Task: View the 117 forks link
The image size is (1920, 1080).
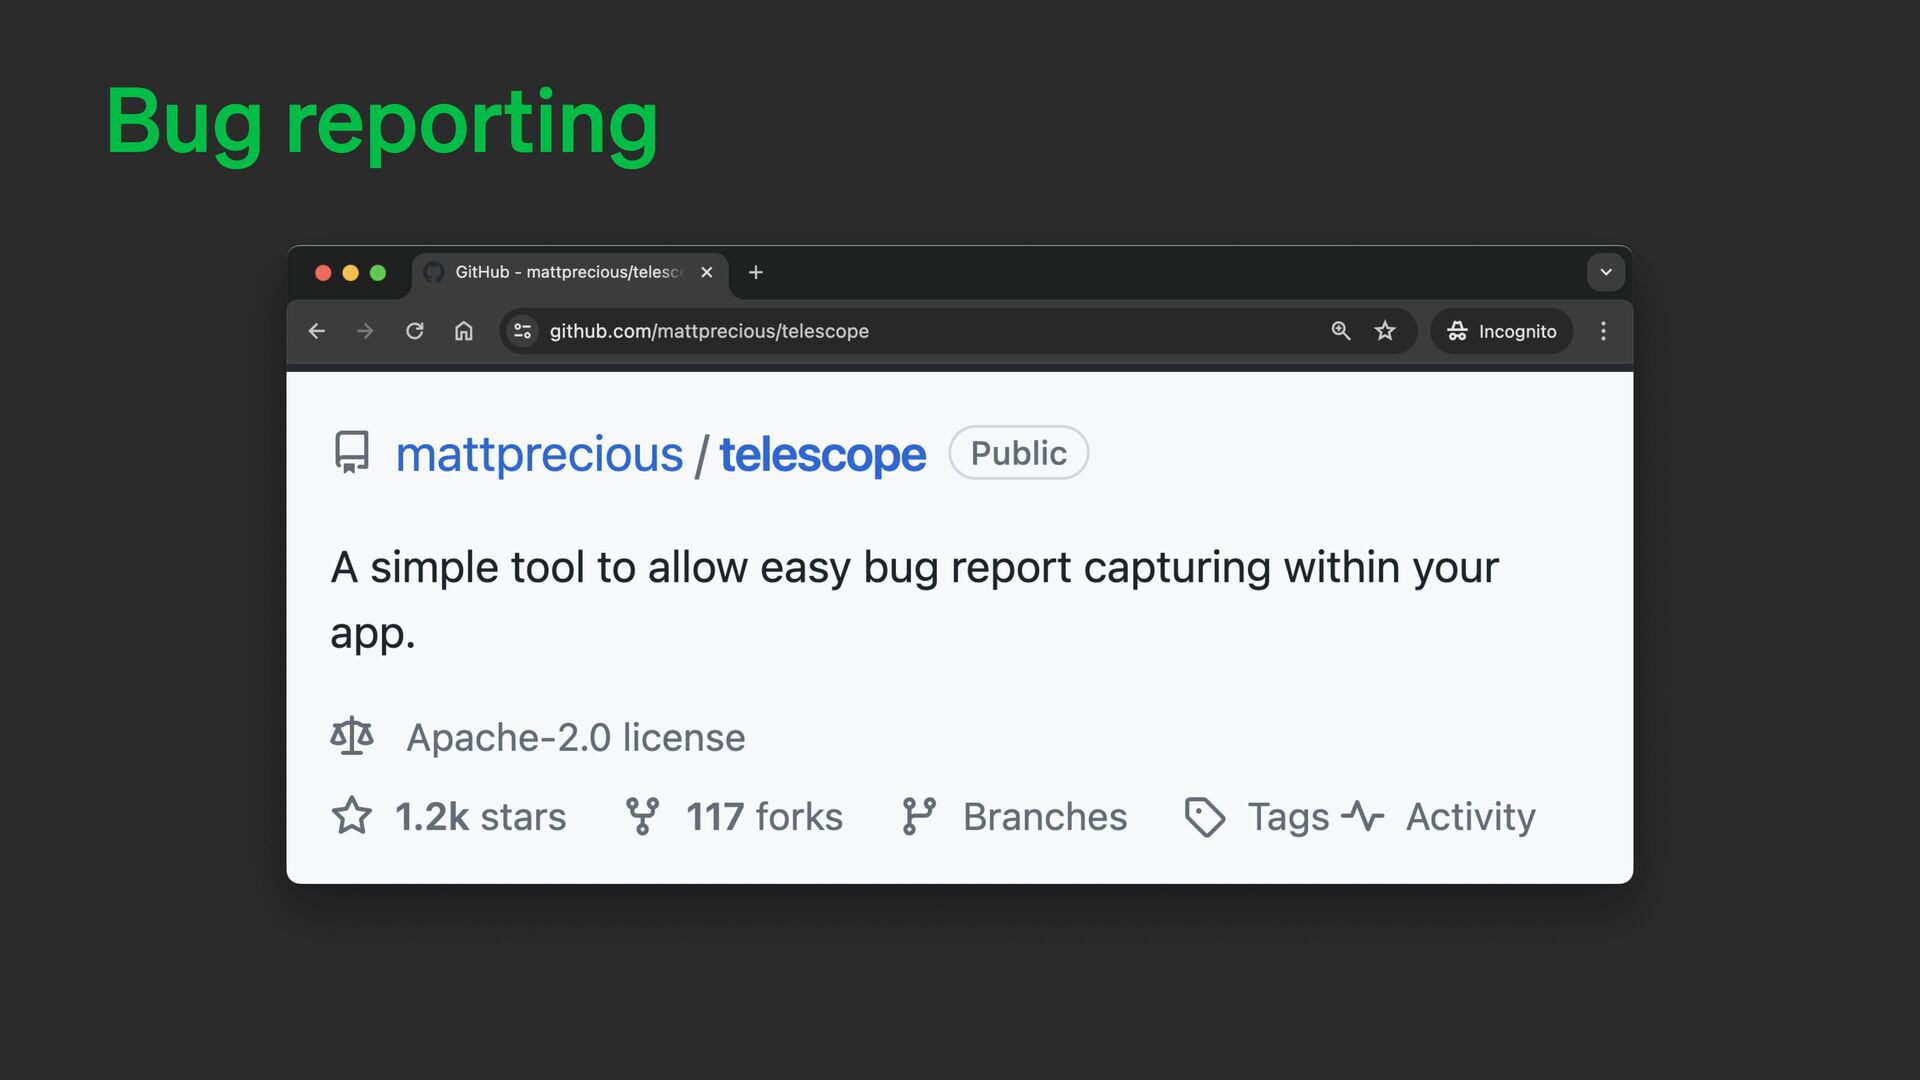Action: click(763, 817)
